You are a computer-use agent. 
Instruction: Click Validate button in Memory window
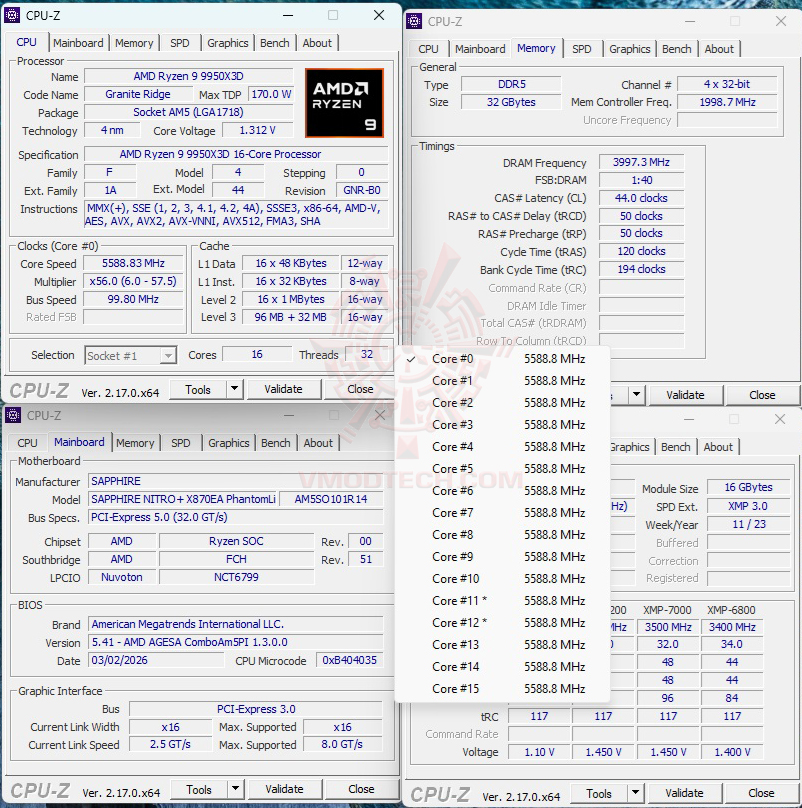coord(685,395)
